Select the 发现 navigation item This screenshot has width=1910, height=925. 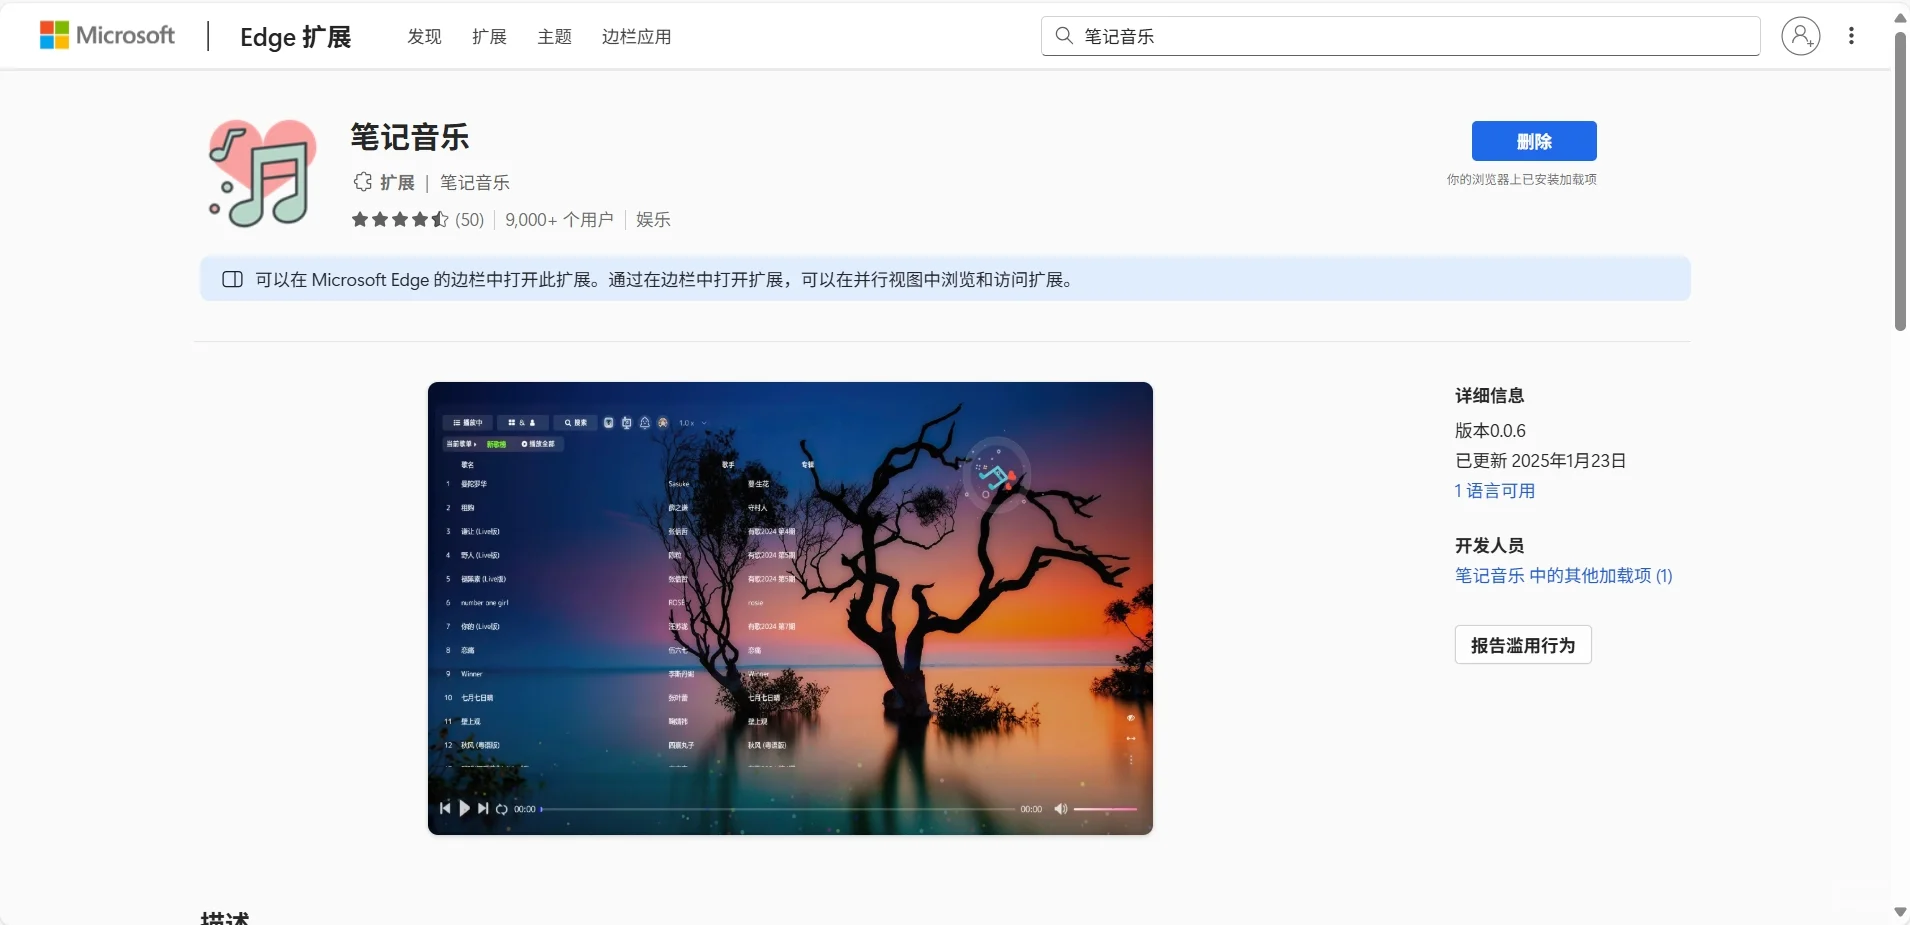click(423, 37)
